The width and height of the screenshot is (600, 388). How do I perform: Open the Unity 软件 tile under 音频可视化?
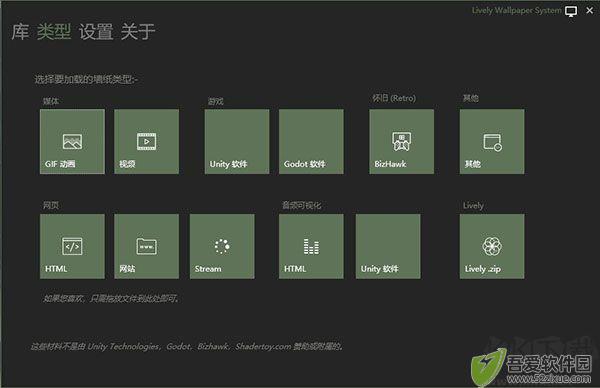[388, 246]
